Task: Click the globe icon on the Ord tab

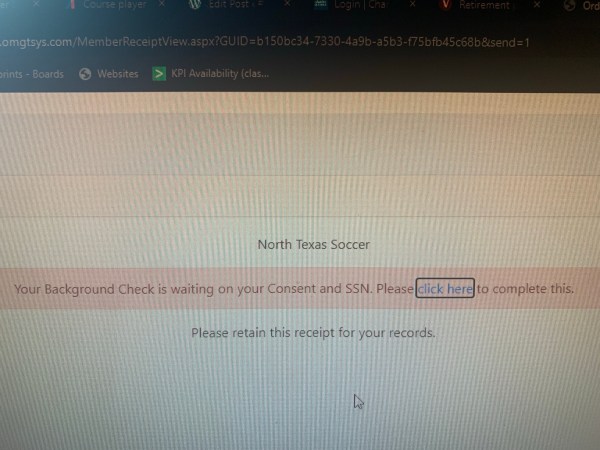Action: 570,5
